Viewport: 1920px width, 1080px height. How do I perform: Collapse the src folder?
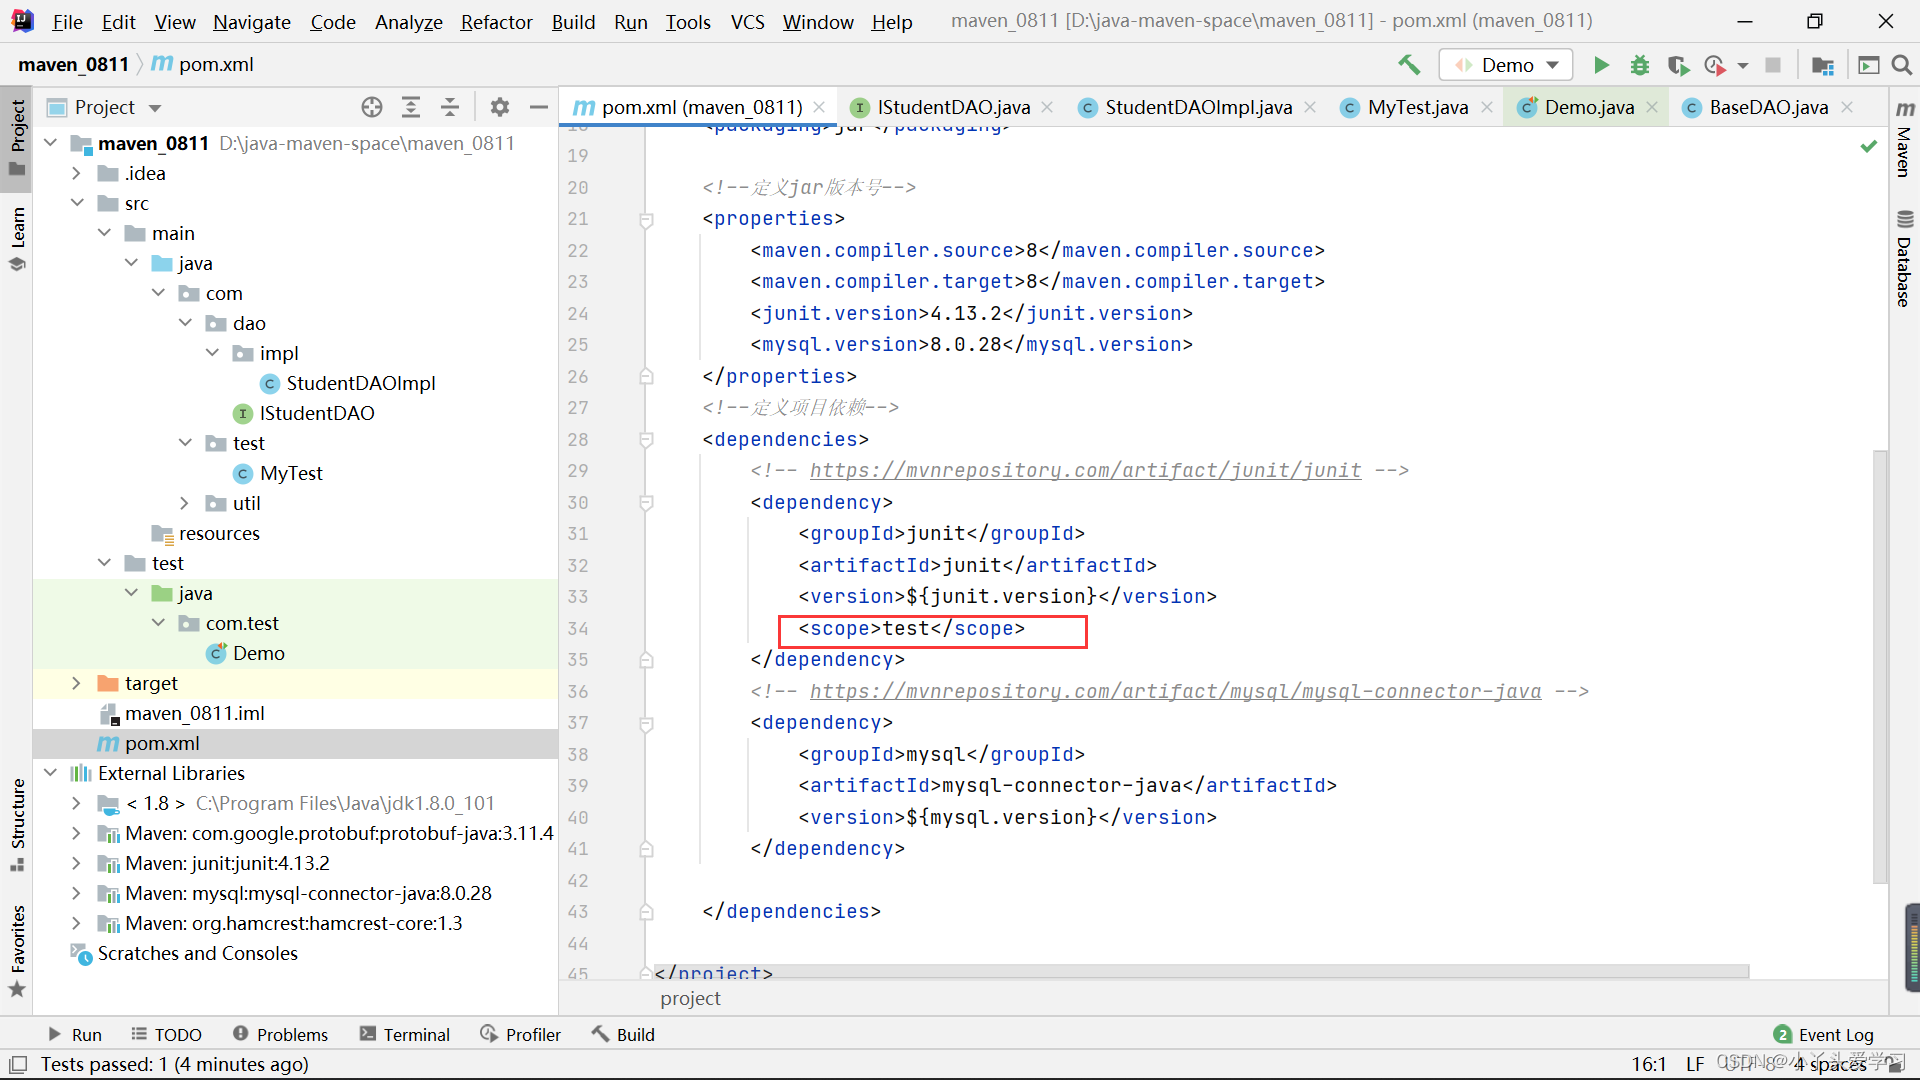click(77, 203)
